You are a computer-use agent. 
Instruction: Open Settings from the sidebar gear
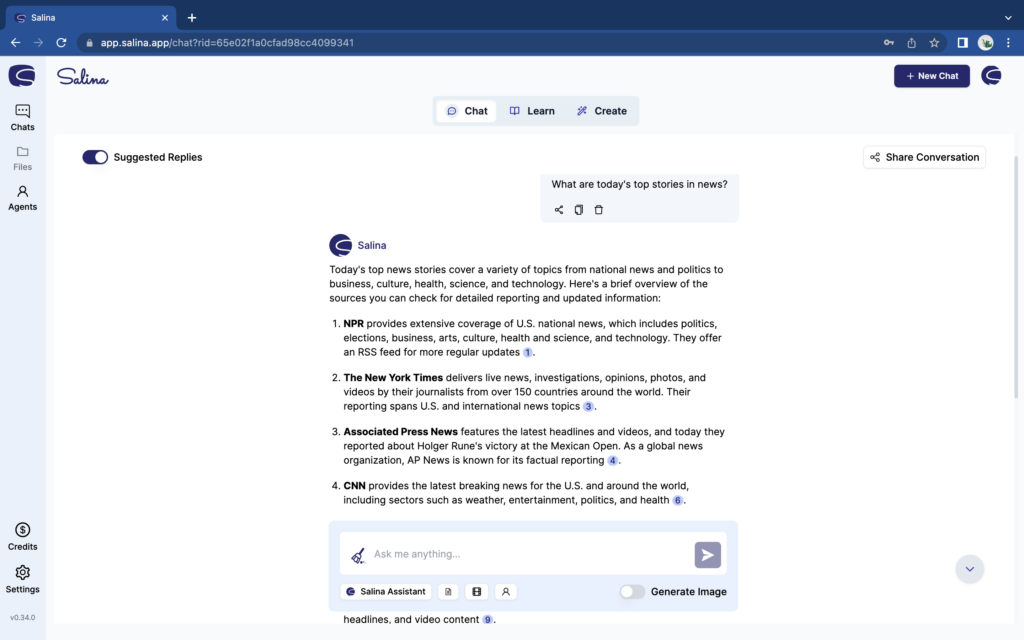click(22, 579)
